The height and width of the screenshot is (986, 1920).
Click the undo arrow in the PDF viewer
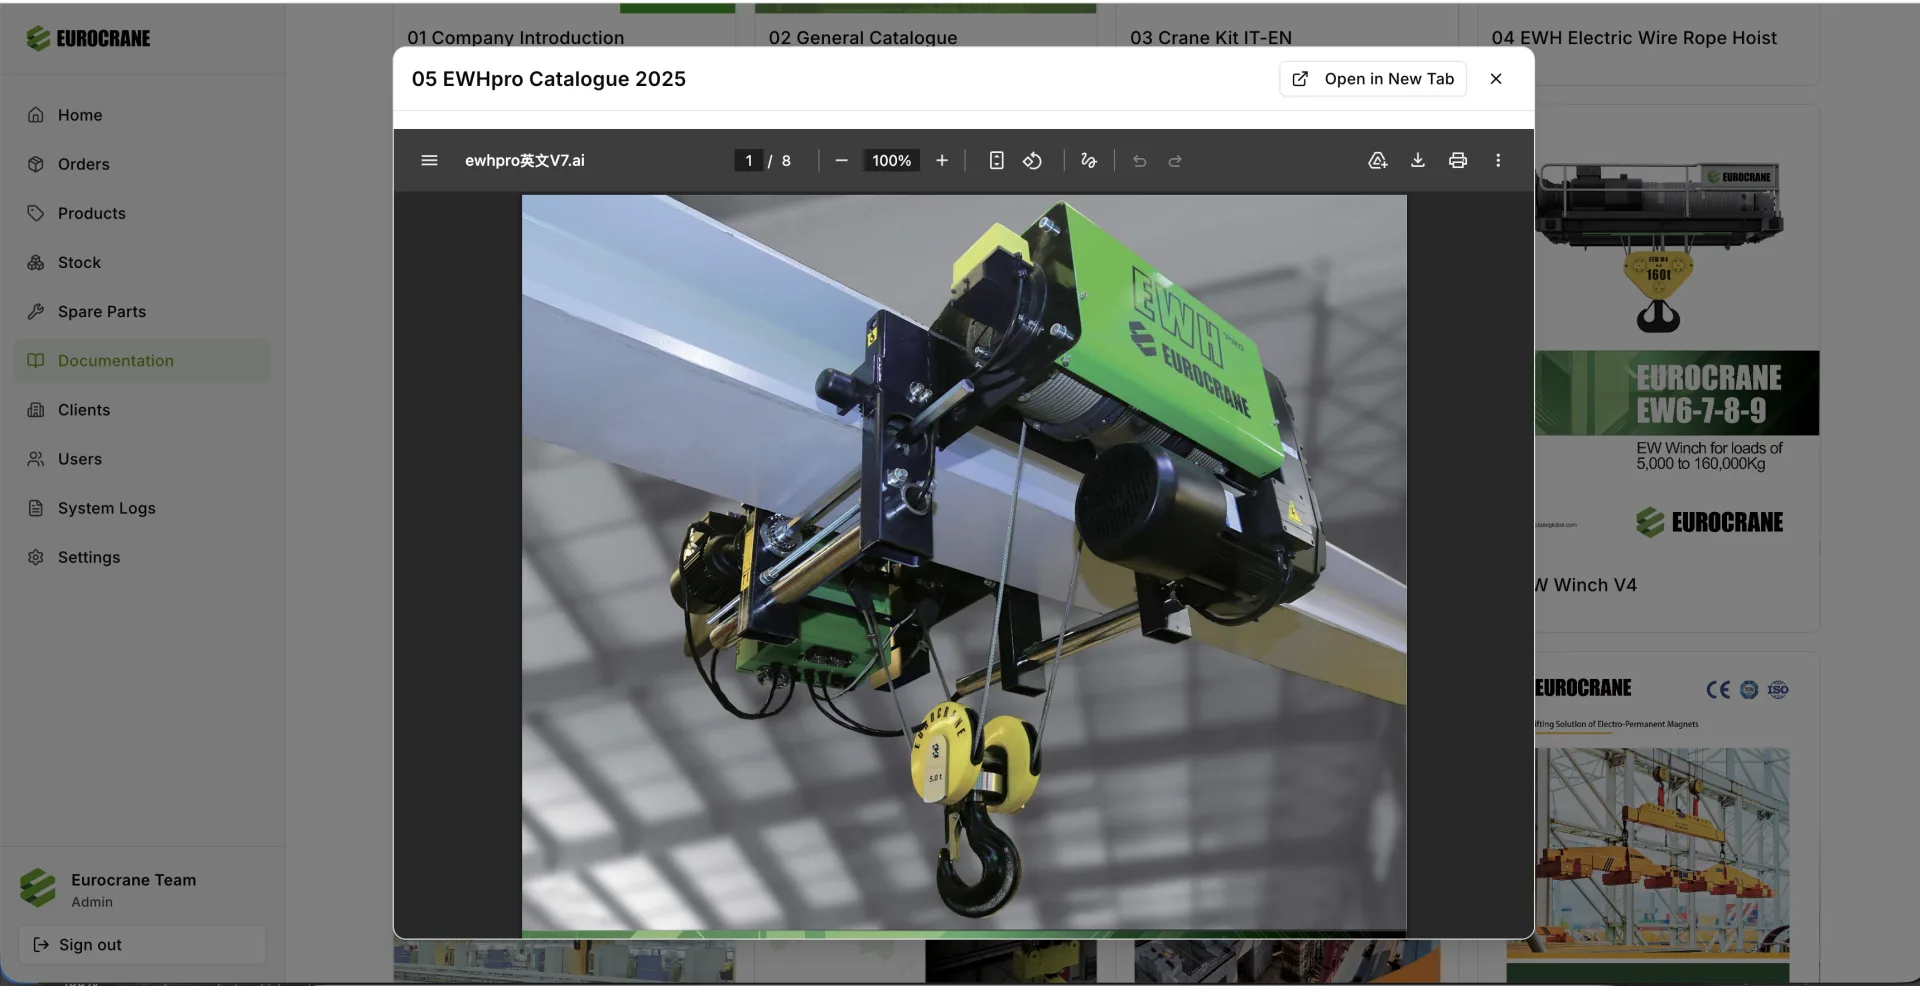(1139, 160)
